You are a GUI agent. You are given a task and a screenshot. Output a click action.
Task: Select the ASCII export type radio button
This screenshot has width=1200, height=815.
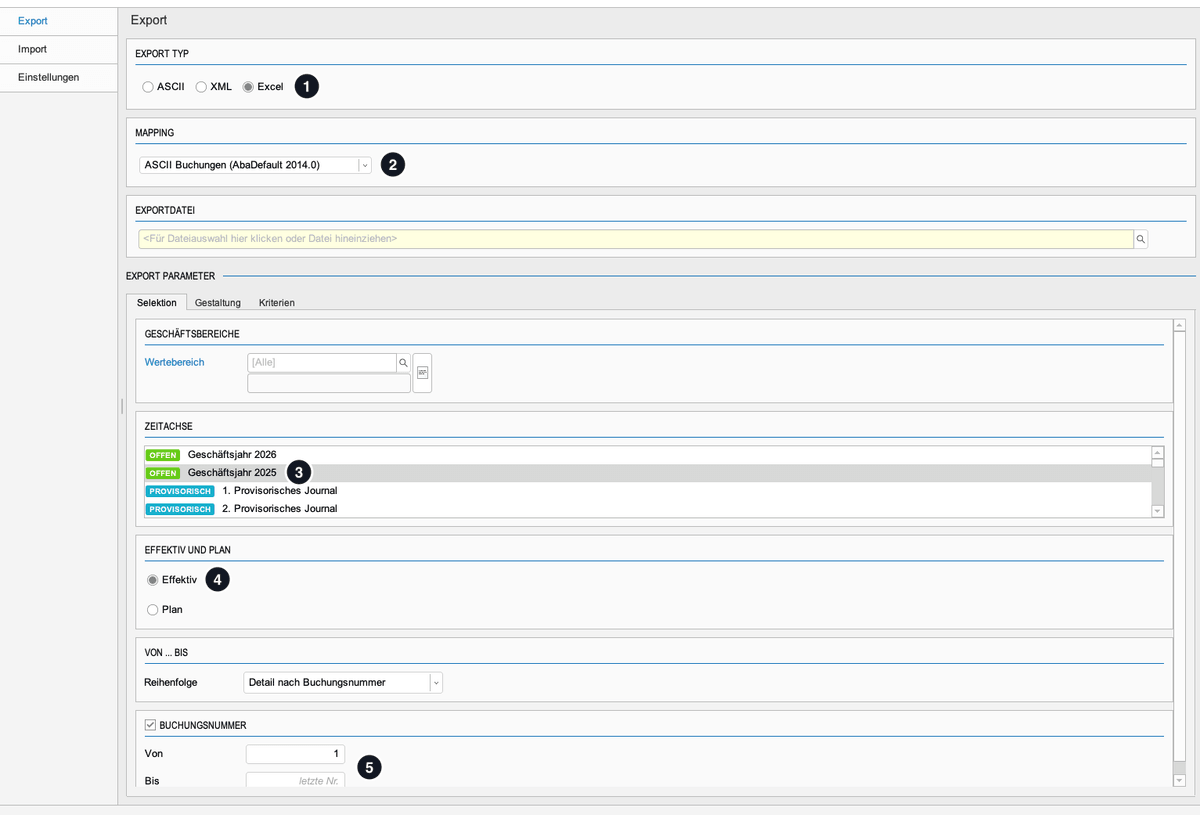(148, 87)
